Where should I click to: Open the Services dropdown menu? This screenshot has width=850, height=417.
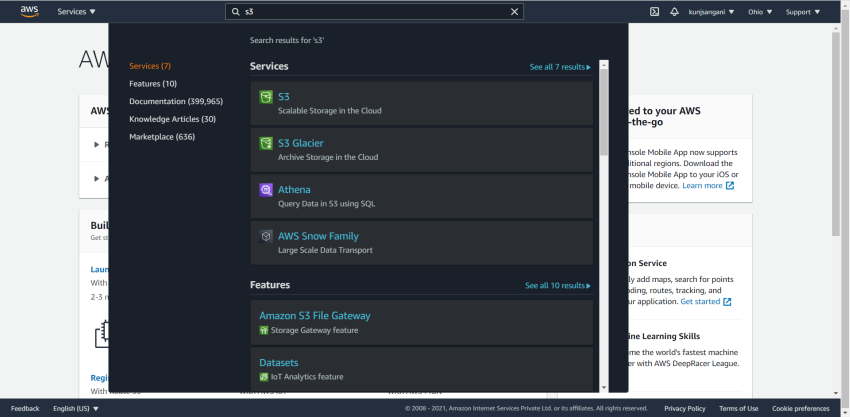[x=76, y=11]
